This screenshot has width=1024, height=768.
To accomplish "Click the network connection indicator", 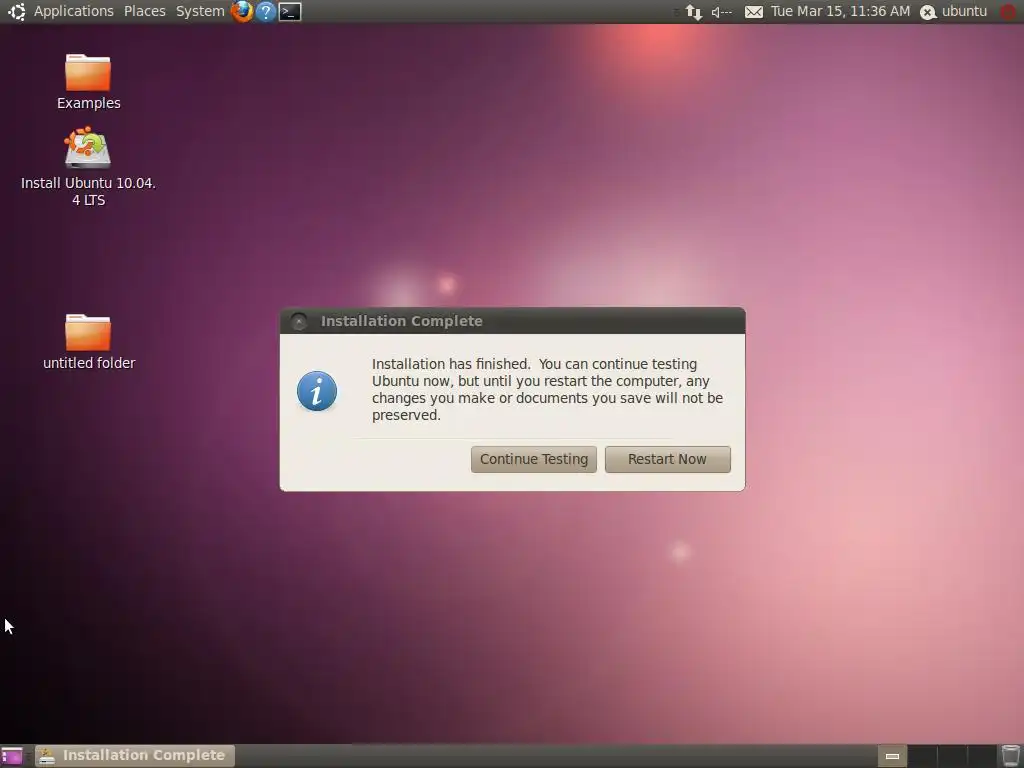I will click(694, 12).
